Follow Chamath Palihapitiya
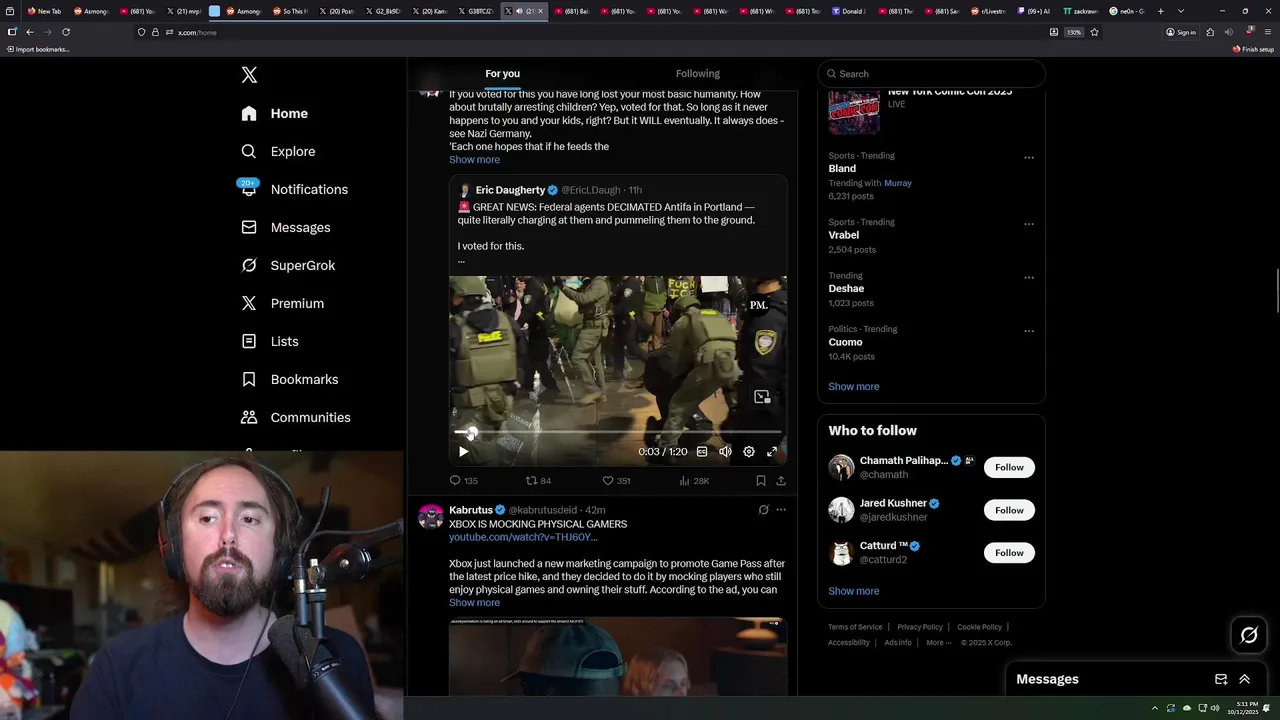 [1009, 467]
